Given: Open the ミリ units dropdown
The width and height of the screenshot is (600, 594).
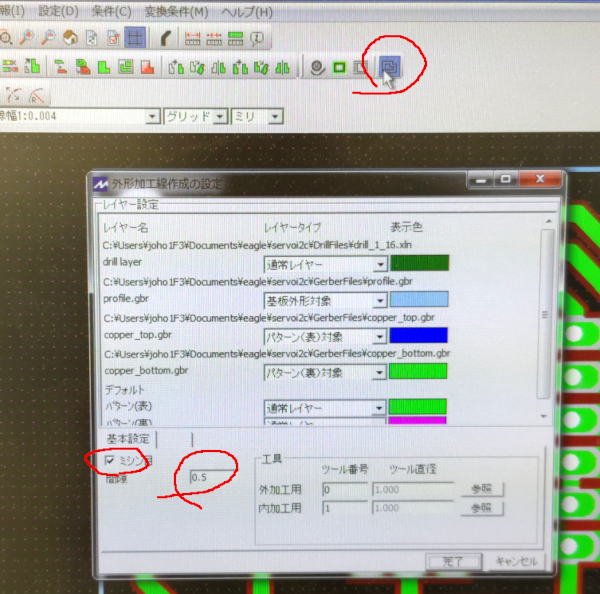Looking at the screenshot, I should pyautogui.click(x=275, y=117).
